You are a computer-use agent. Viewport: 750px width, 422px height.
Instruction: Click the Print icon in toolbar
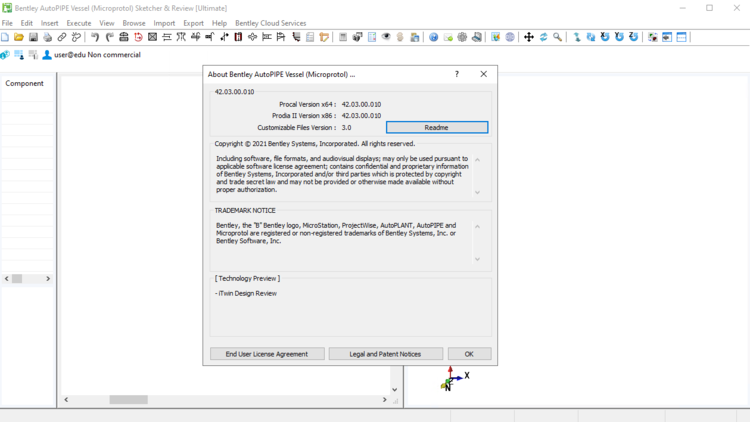pos(47,37)
